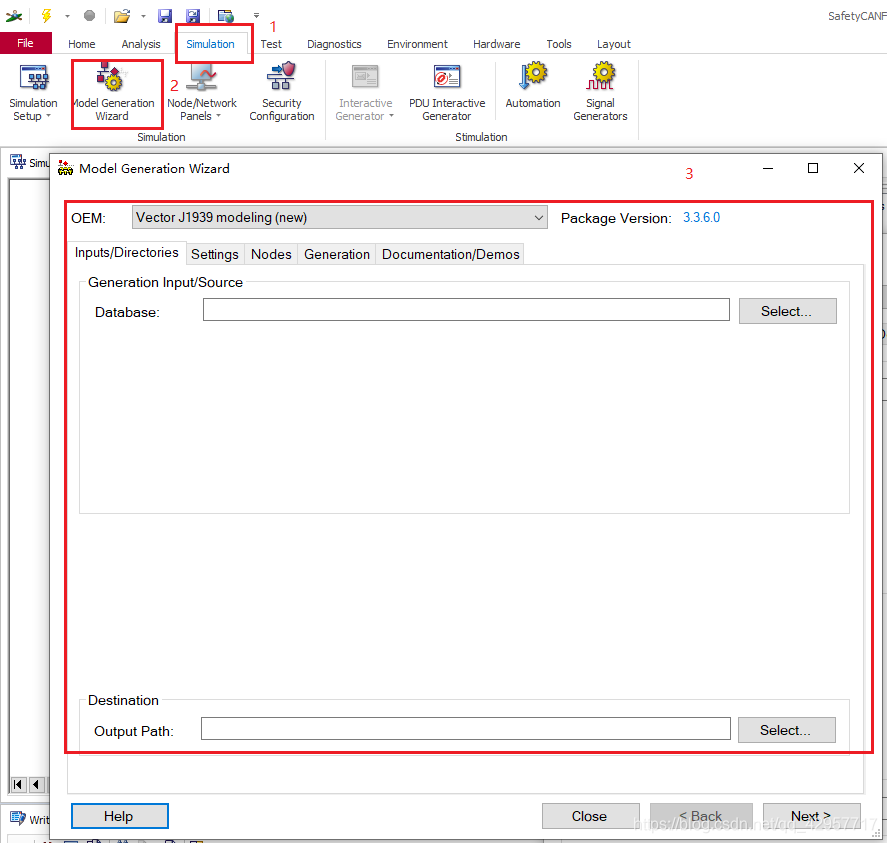This screenshot has width=887, height=843.
Task: Open the Interactive Generator
Action: tap(365, 92)
